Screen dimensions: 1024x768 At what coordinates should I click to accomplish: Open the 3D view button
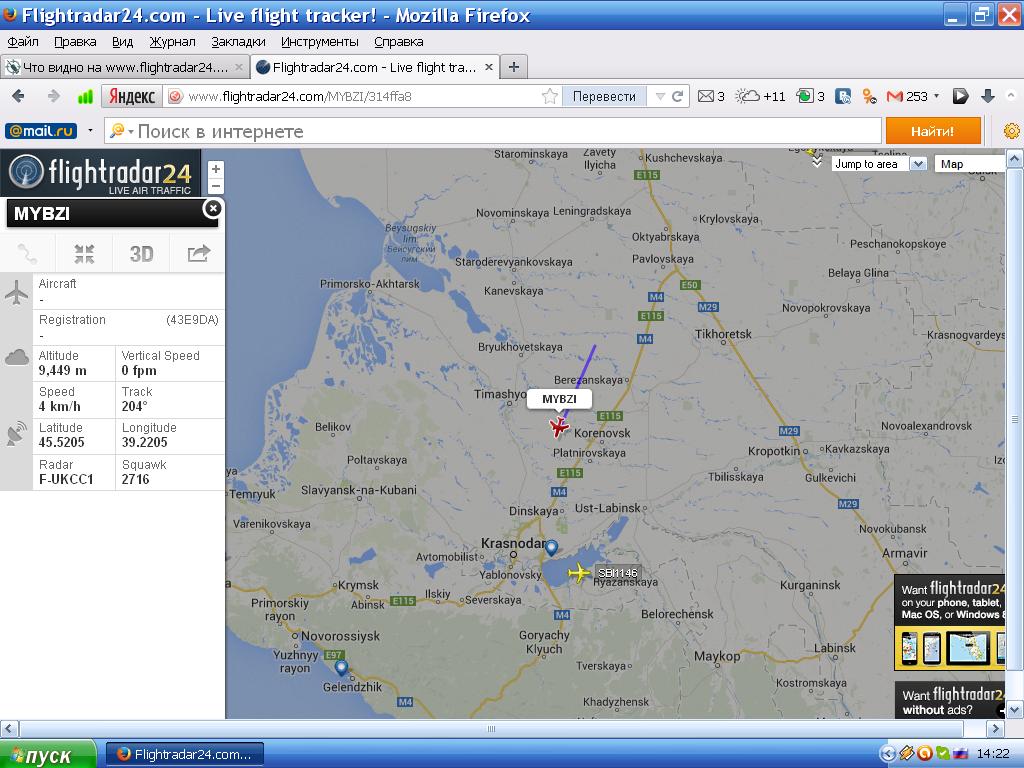pyautogui.click(x=141, y=253)
